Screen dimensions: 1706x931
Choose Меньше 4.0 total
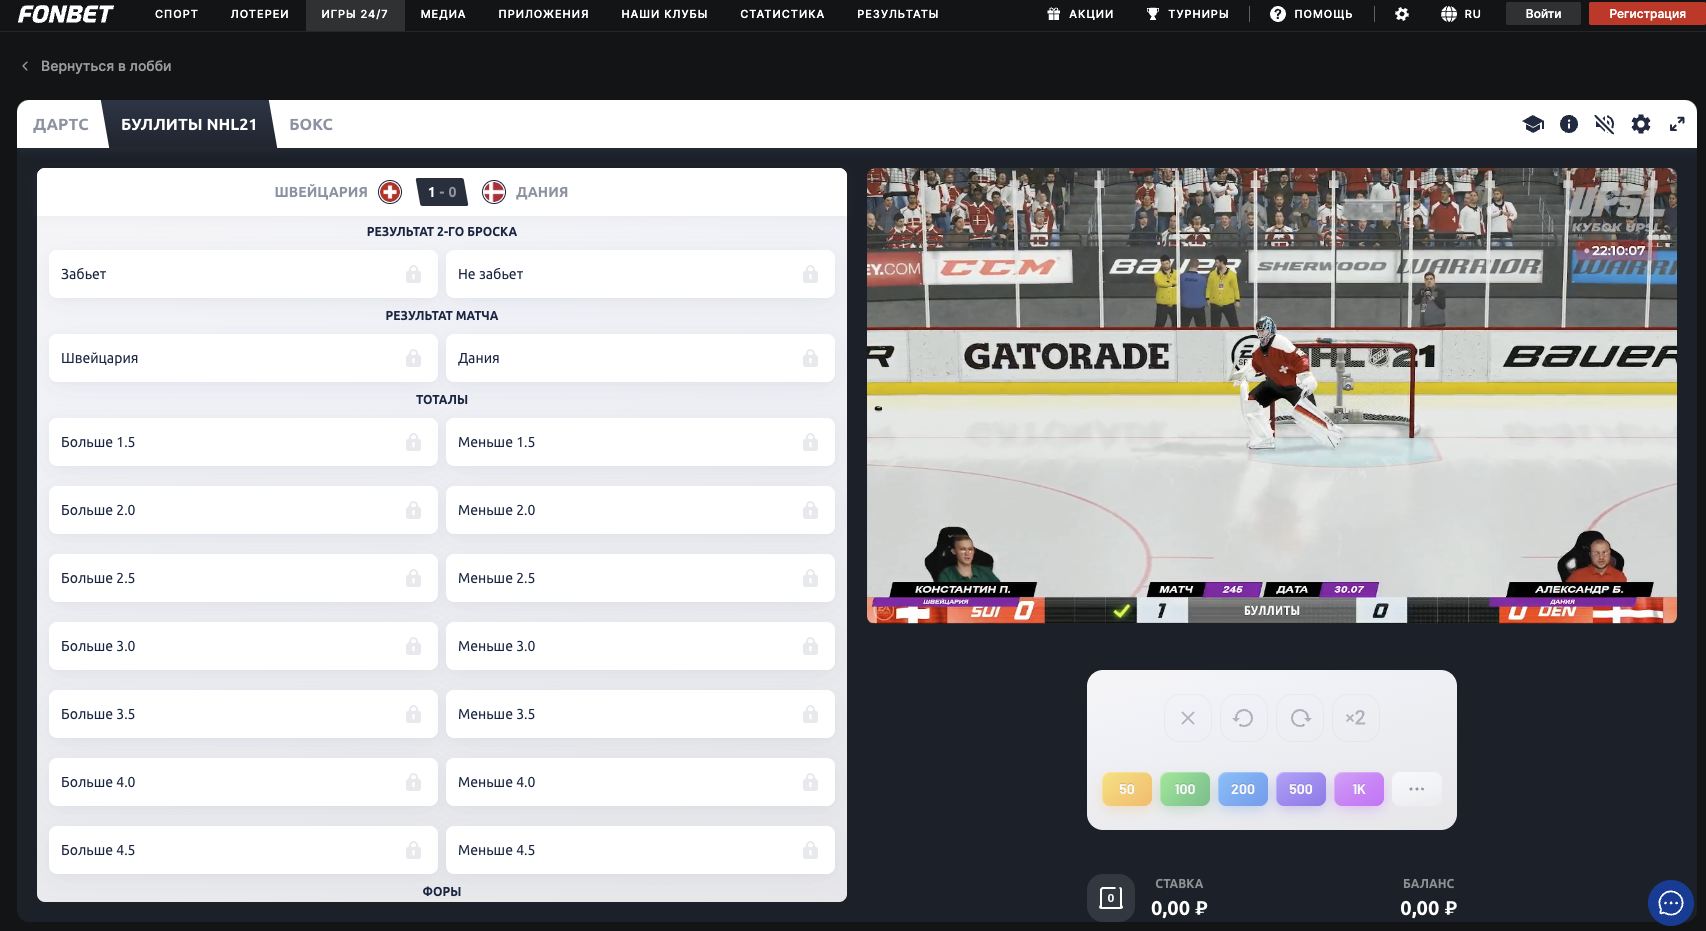click(640, 782)
